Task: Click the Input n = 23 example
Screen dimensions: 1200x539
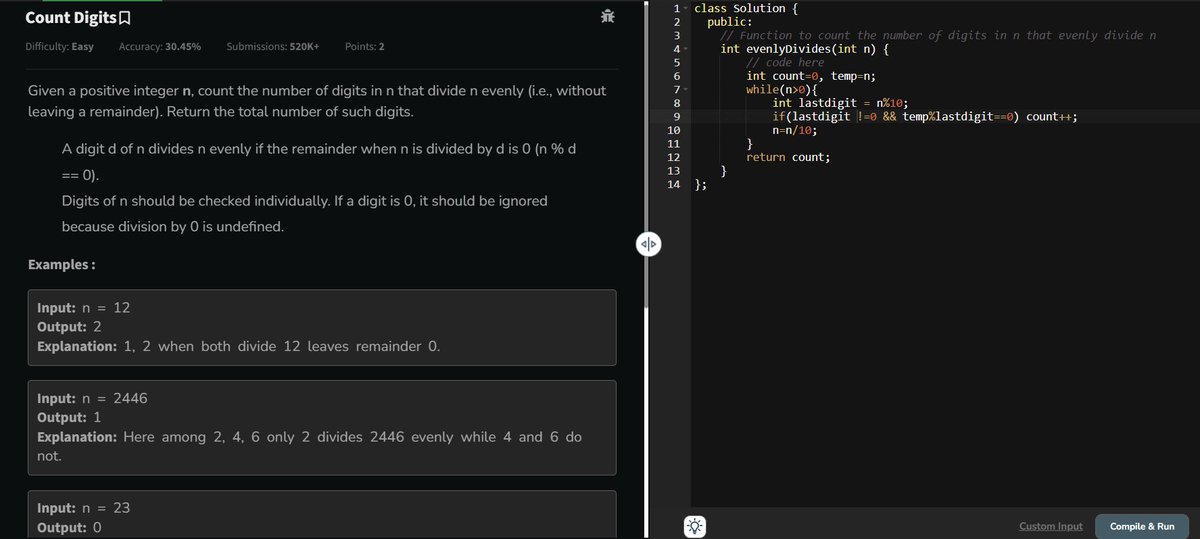Action: click(83, 508)
